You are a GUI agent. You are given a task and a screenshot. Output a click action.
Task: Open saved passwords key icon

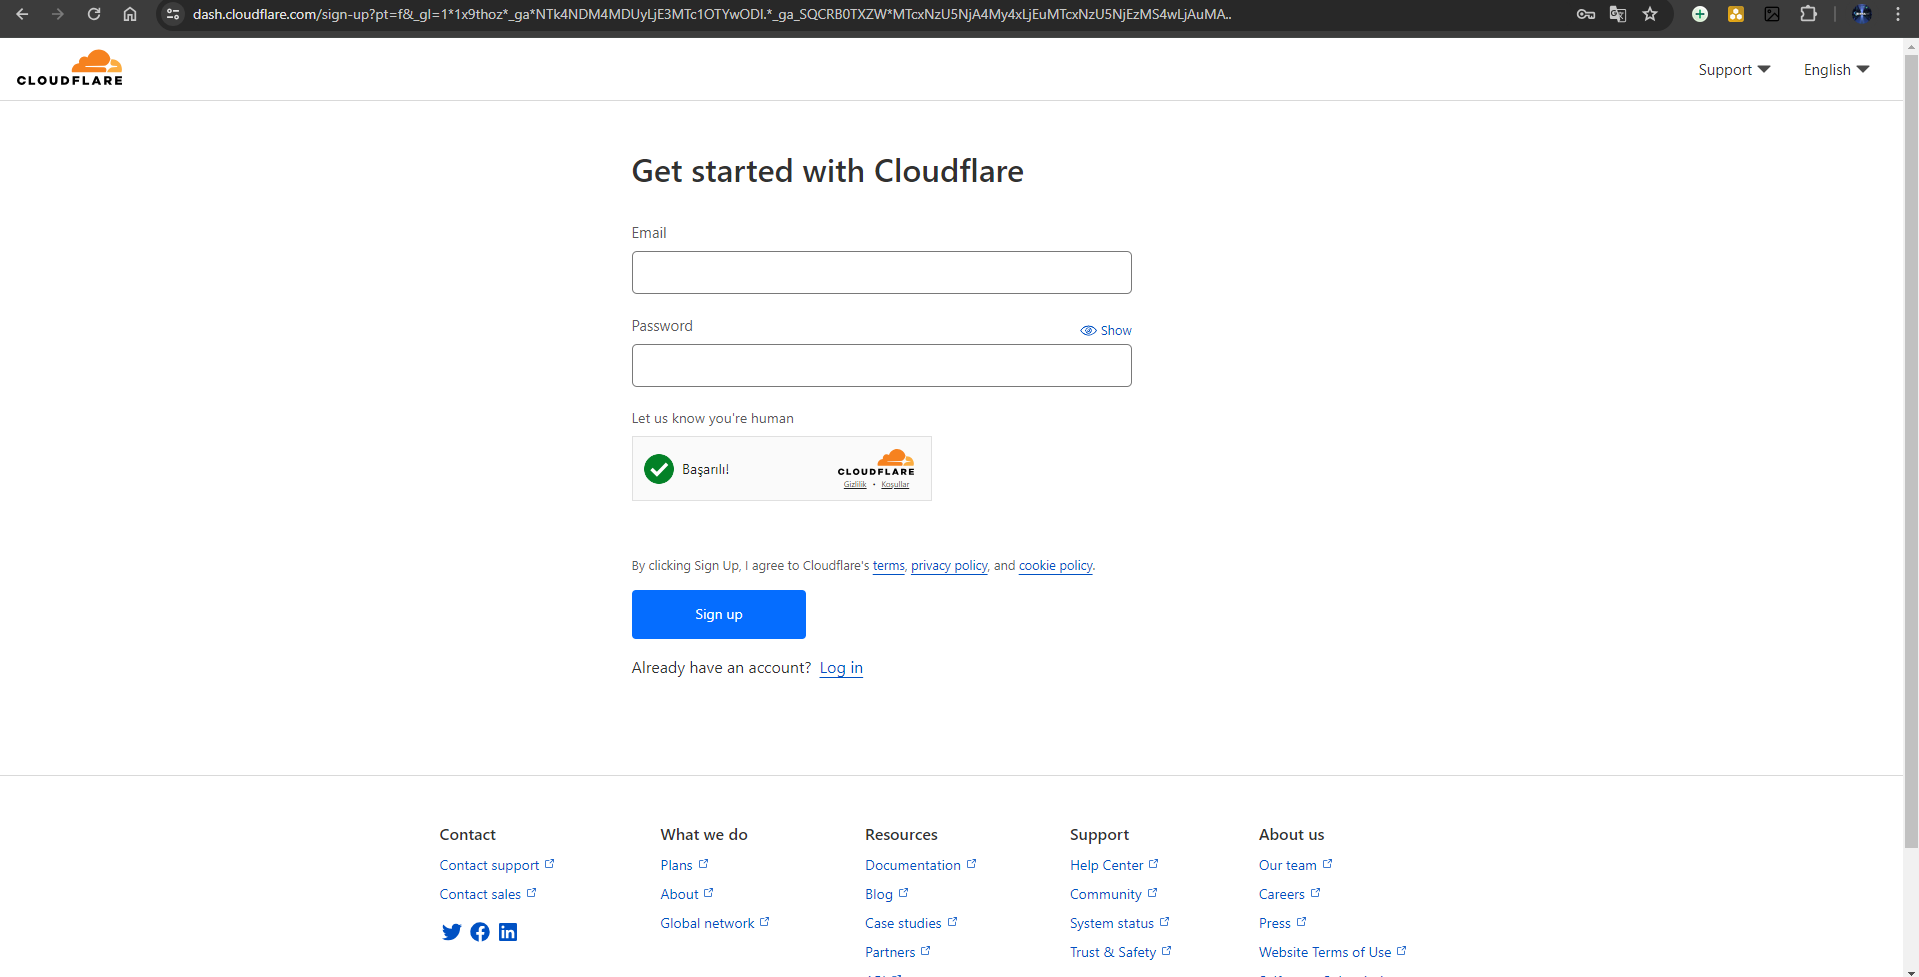point(1586,14)
